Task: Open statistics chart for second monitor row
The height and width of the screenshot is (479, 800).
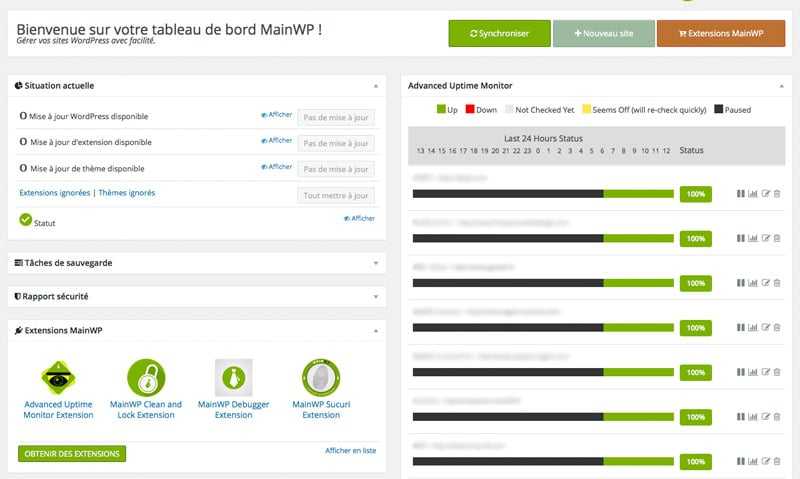Action: [x=753, y=238]
